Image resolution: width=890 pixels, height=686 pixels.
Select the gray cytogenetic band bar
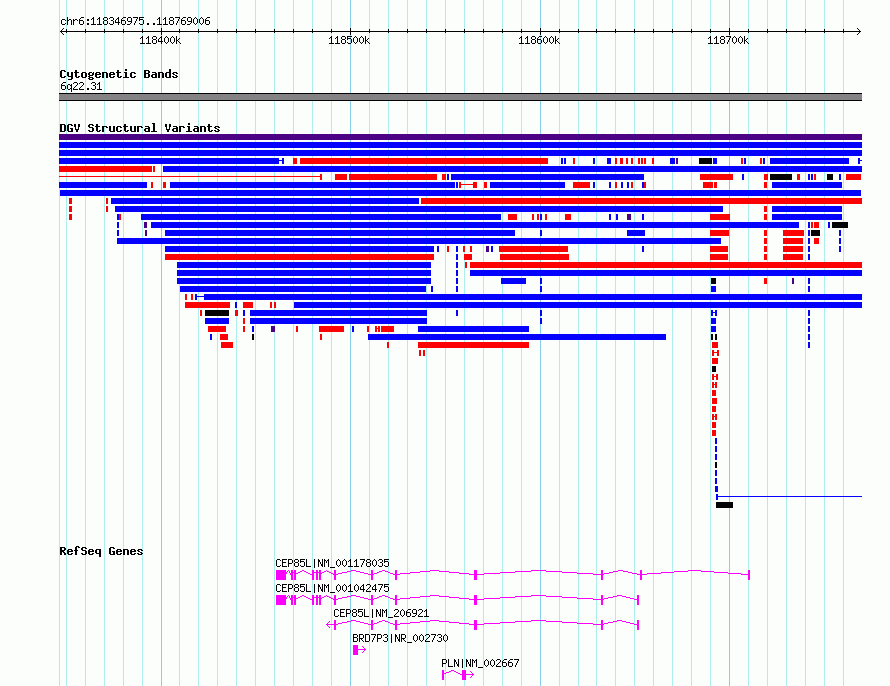[460, 97]
